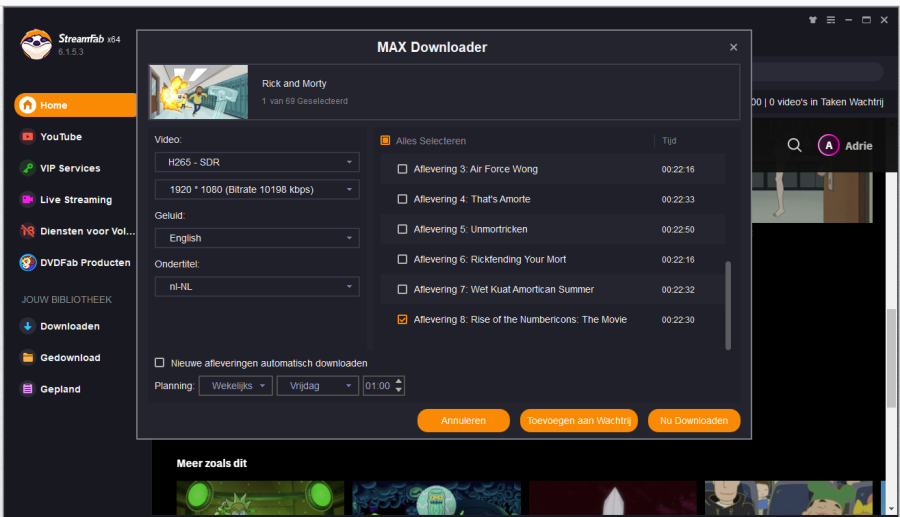
Task: Open the Home section in sidebar
Action: [75, 105]
